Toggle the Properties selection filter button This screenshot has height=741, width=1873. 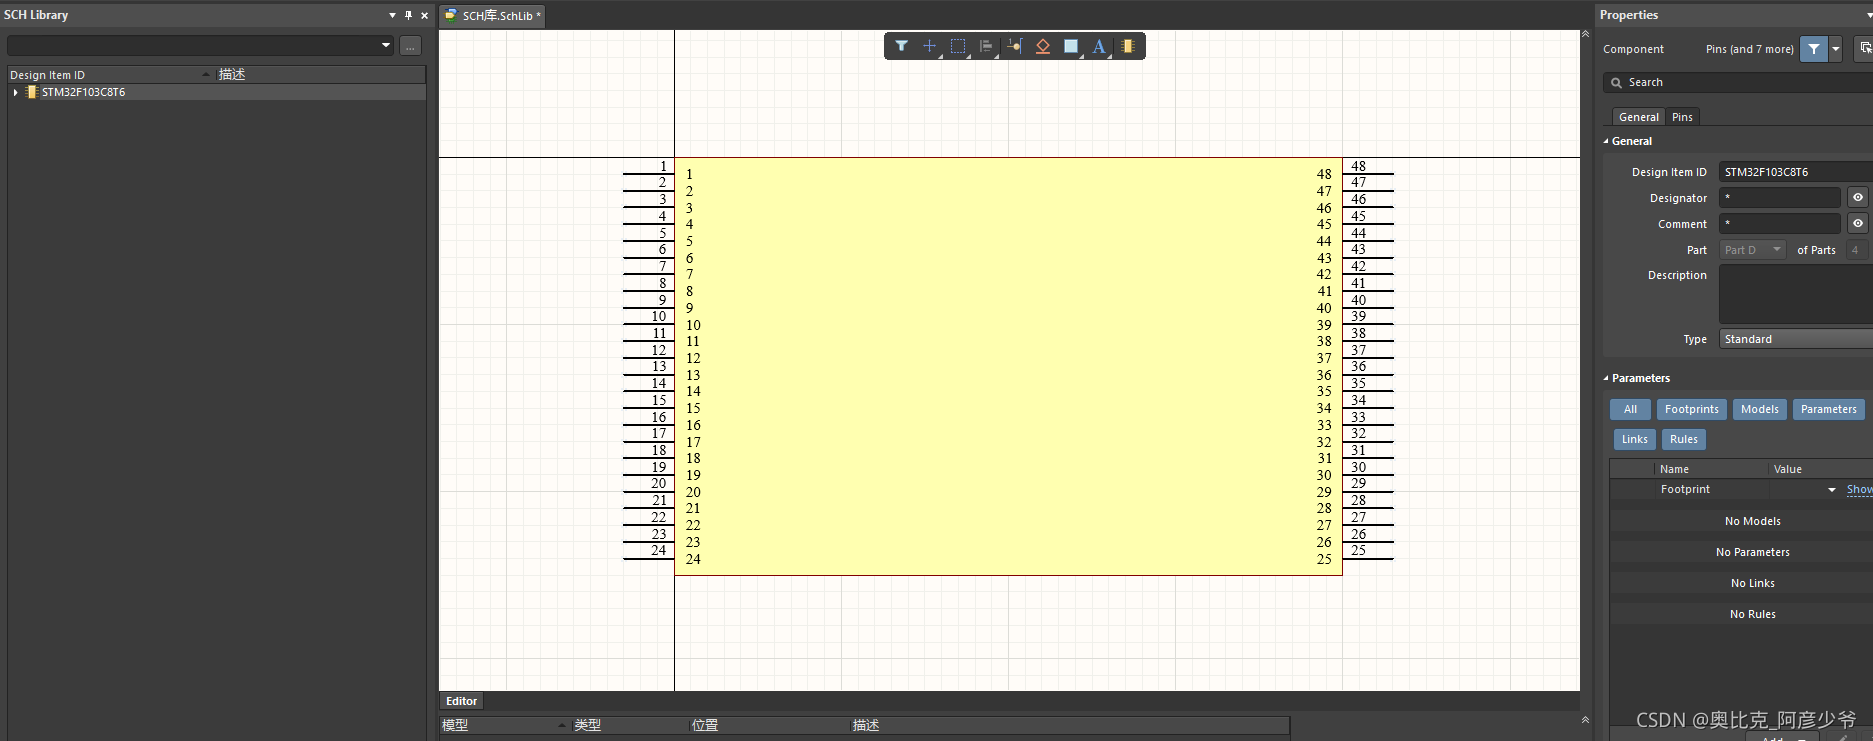pyautogui.click(x=1813, y=49)
